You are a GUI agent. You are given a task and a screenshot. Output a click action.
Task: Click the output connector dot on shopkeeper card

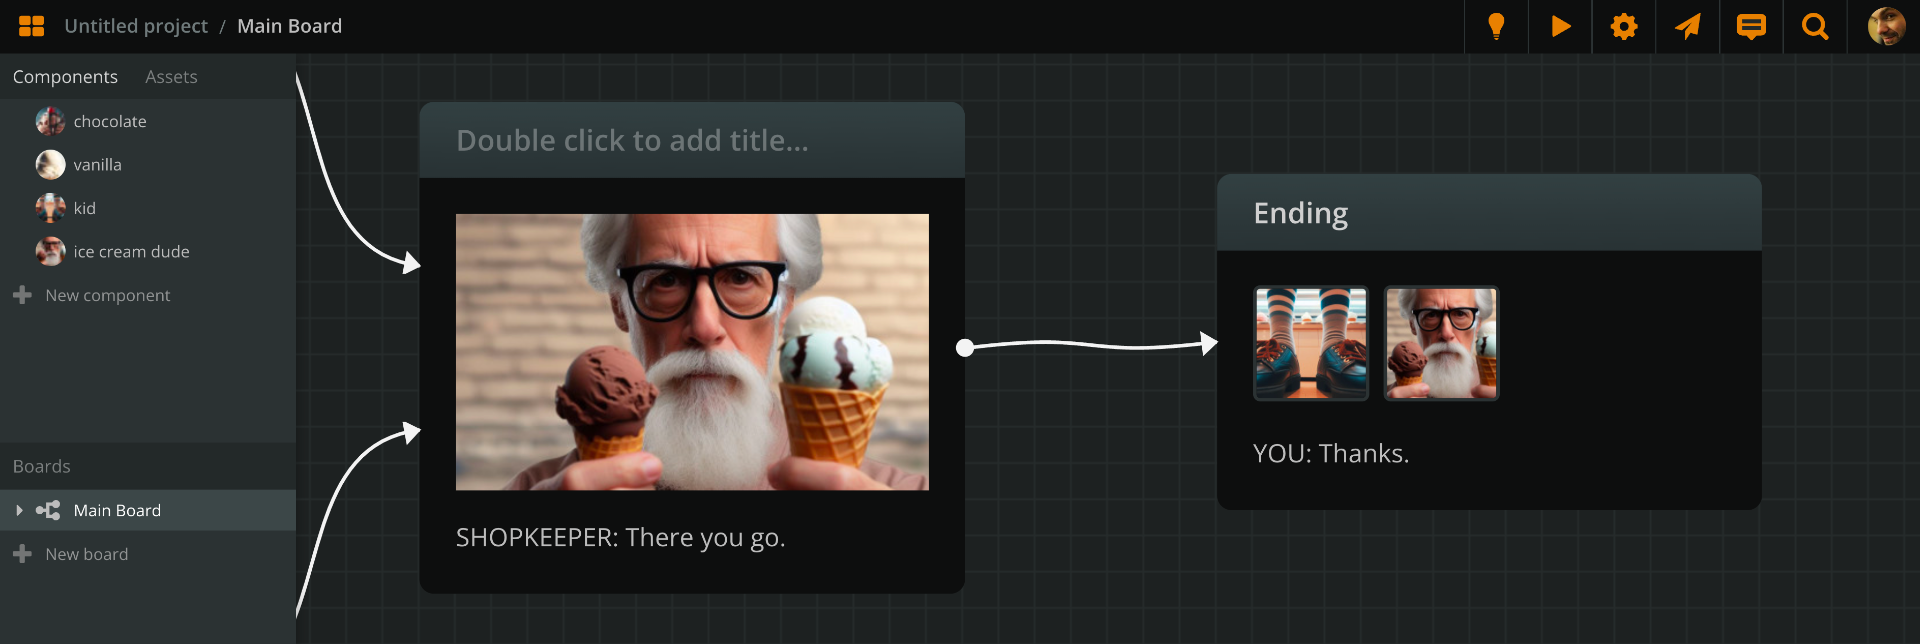coord(965,348)
